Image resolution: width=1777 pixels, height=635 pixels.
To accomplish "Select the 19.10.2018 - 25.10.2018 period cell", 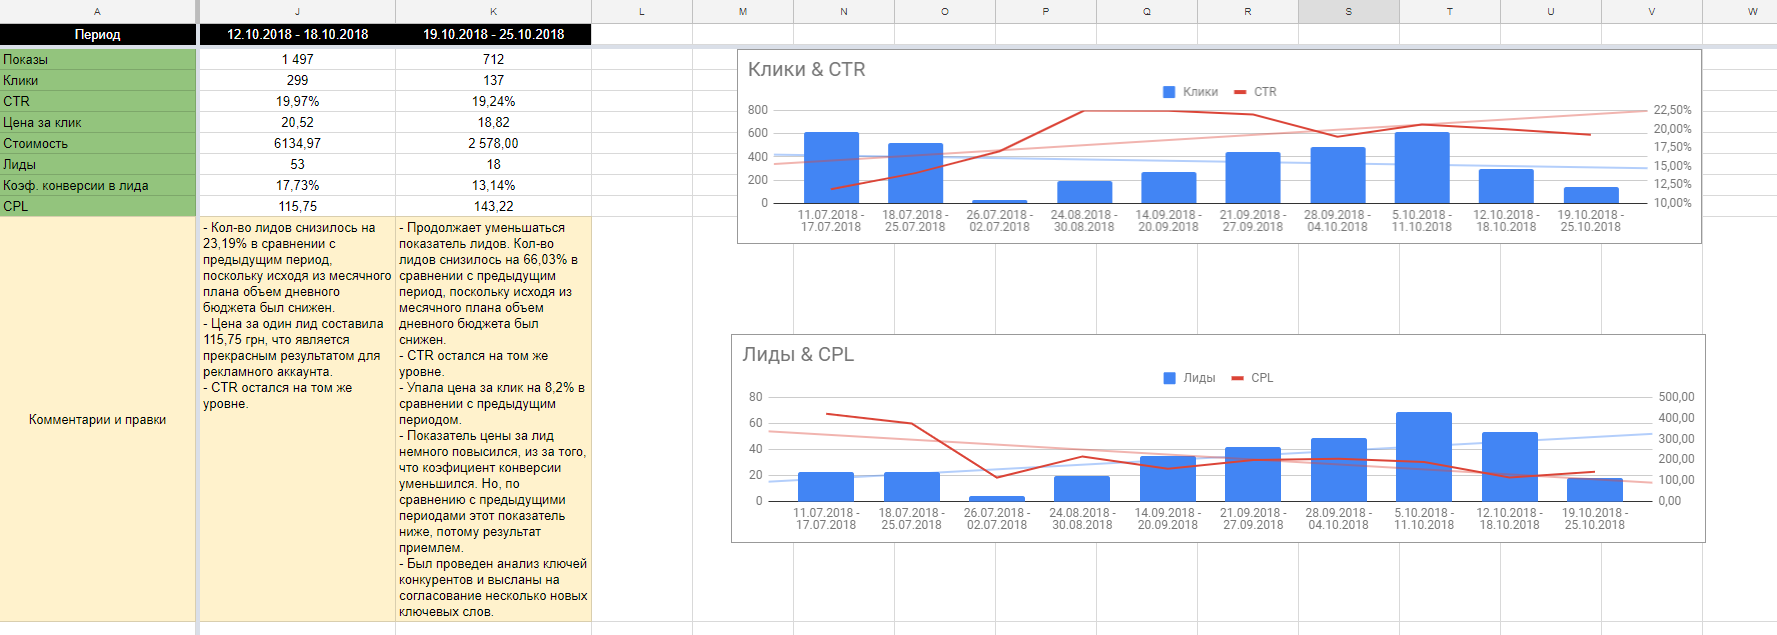I will 493,34.
